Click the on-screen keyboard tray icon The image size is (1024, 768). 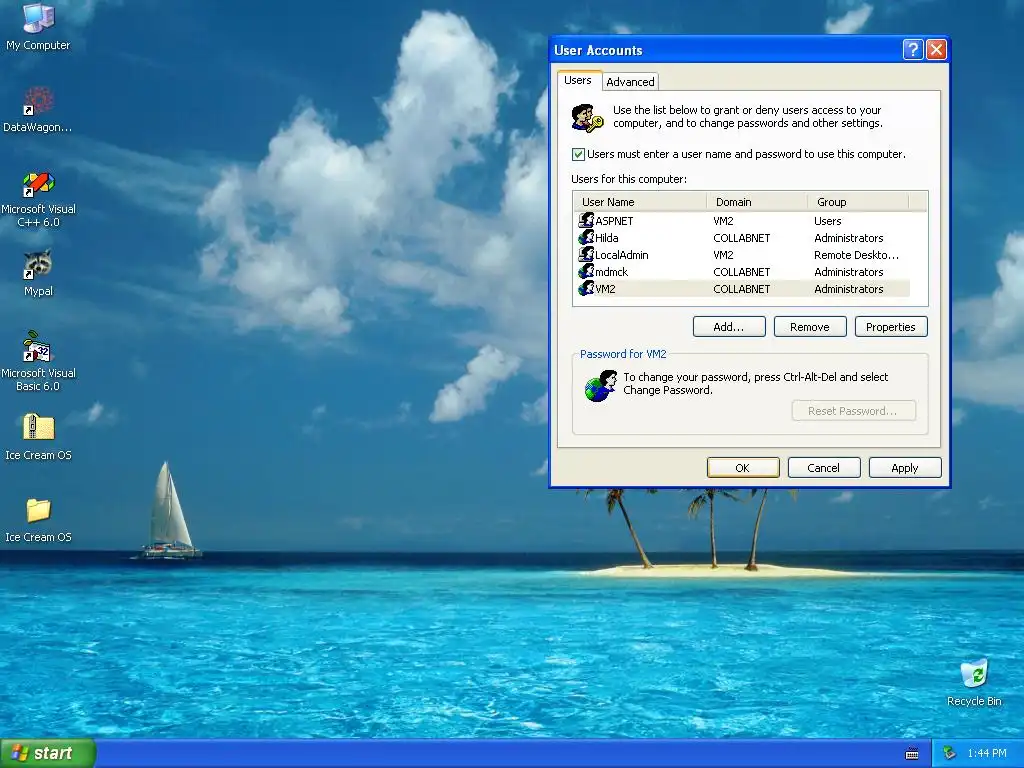[x=912, y=754]
